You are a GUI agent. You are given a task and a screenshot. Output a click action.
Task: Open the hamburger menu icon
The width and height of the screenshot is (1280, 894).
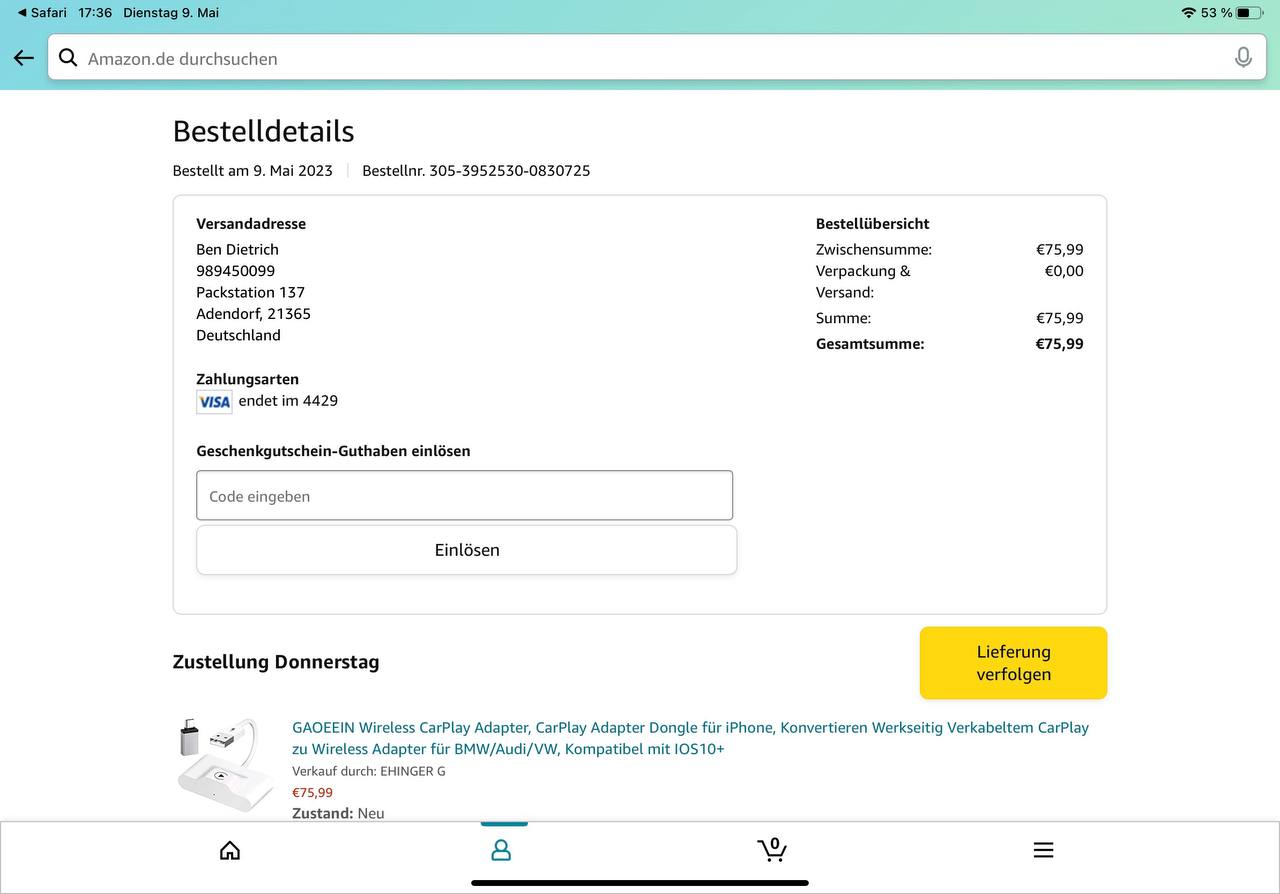pos(1043,850)
